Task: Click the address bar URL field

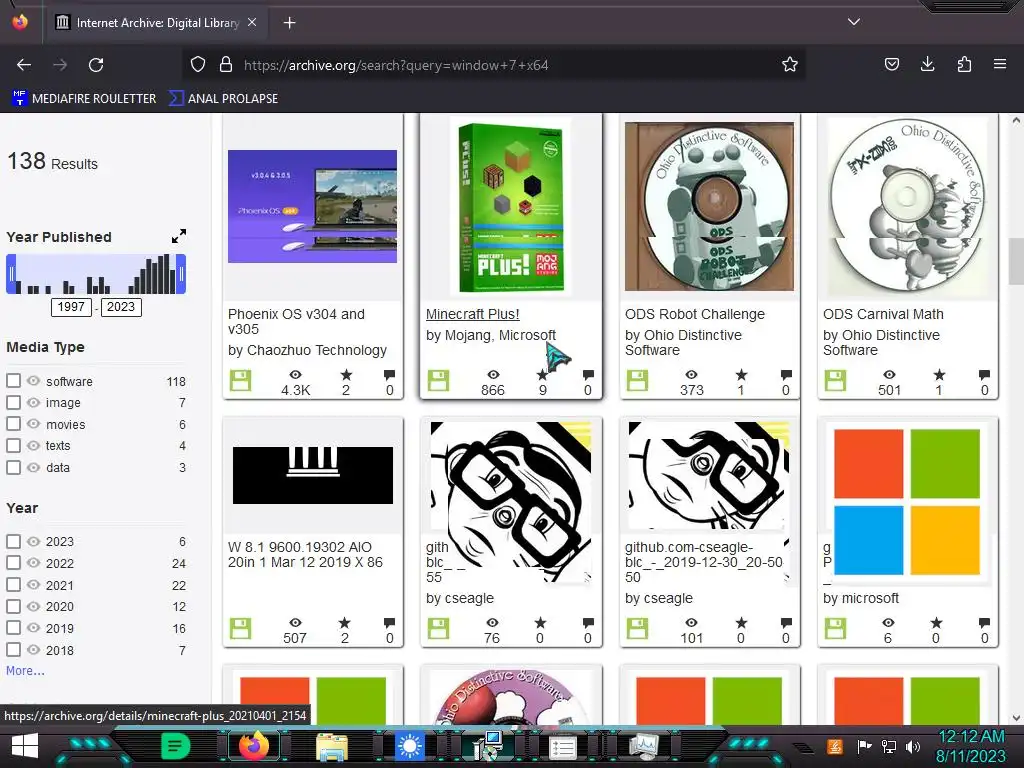Action: tap(496, 65)
